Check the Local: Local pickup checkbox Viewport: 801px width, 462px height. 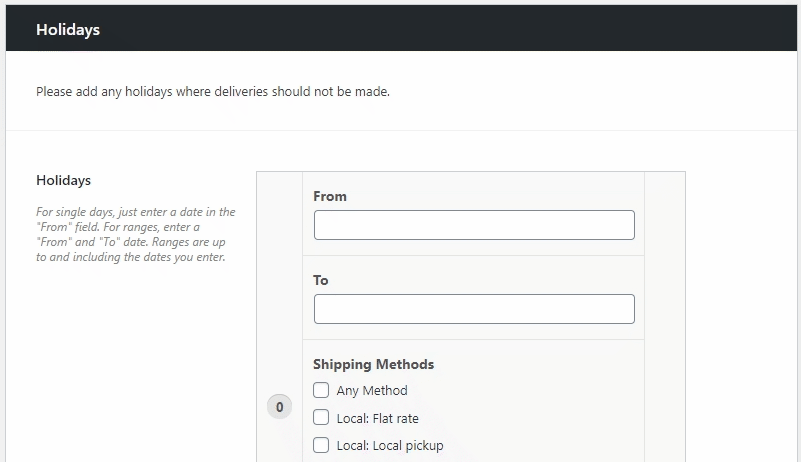[x=321, y=445]
